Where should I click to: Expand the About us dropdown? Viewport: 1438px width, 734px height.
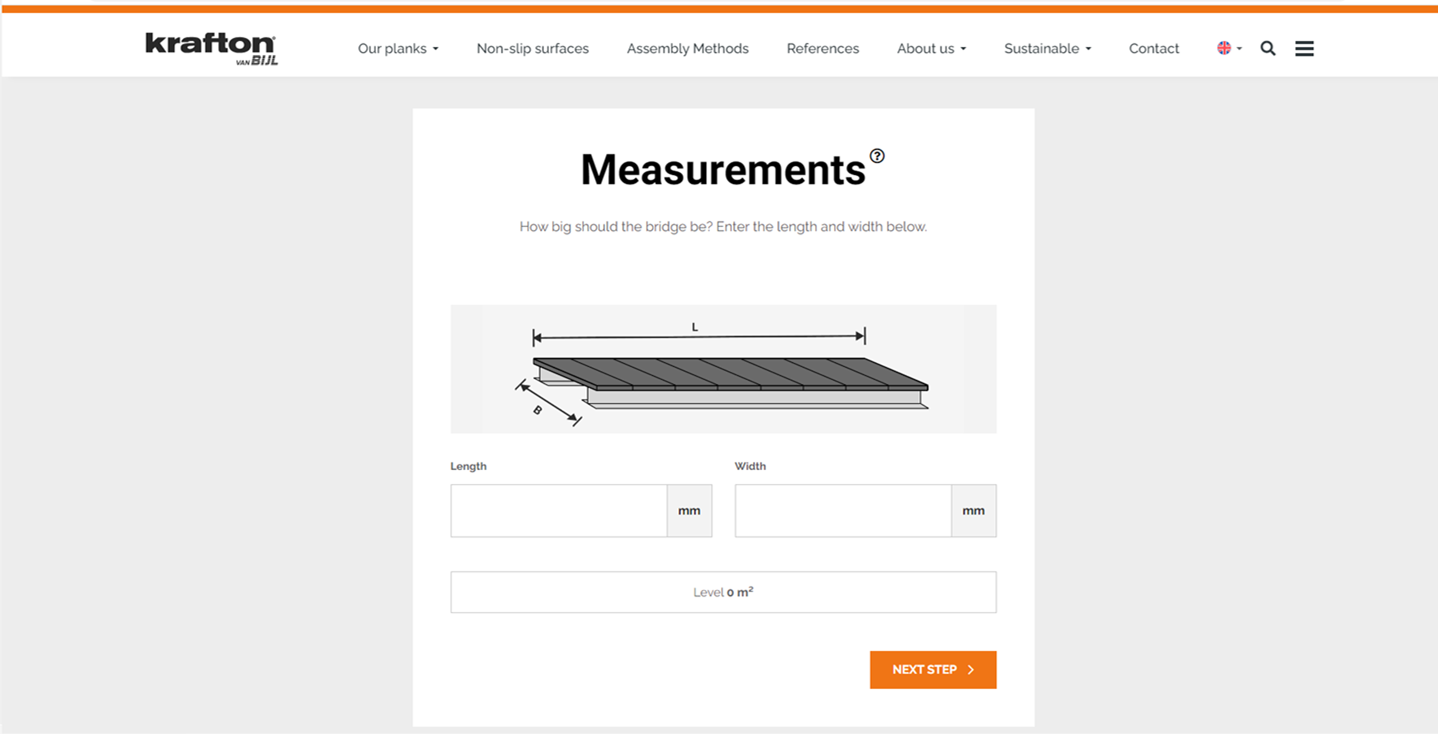(931, 48)
